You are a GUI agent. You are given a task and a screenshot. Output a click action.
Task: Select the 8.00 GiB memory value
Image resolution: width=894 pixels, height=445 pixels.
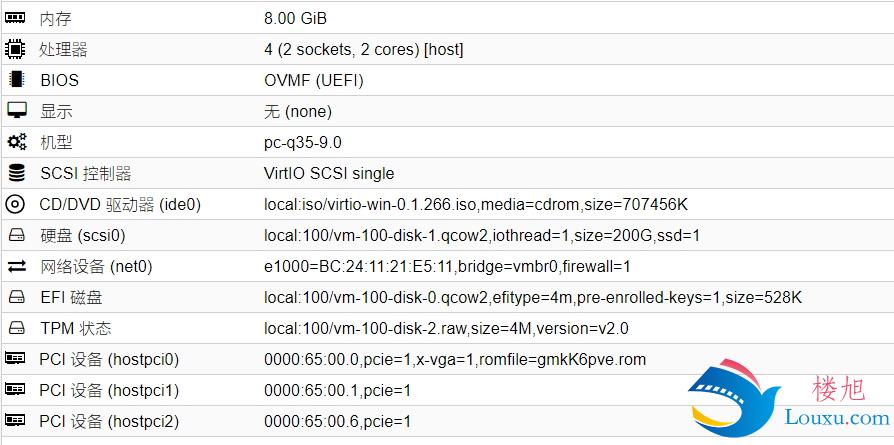pos(295,19)
